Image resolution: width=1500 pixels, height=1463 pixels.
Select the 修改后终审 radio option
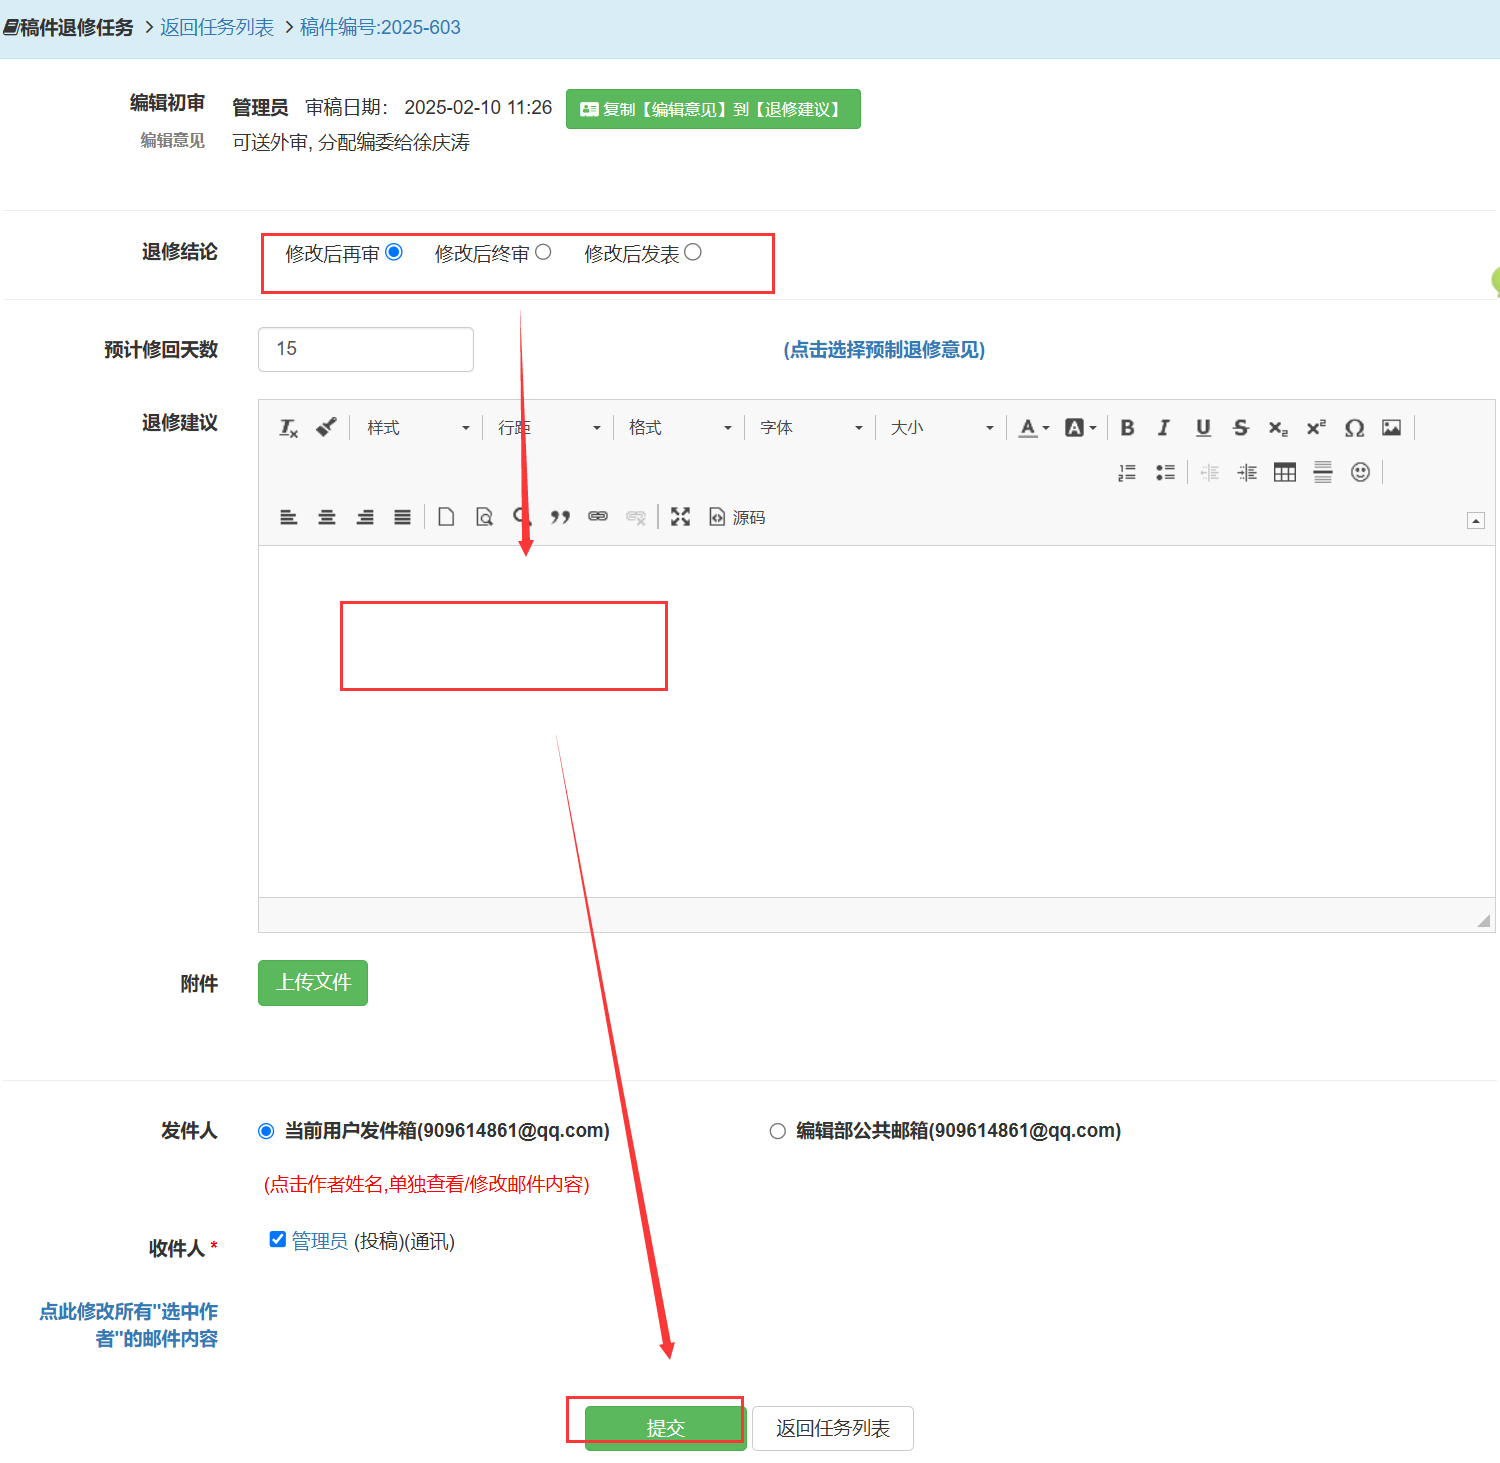click(x=543, y=252)
